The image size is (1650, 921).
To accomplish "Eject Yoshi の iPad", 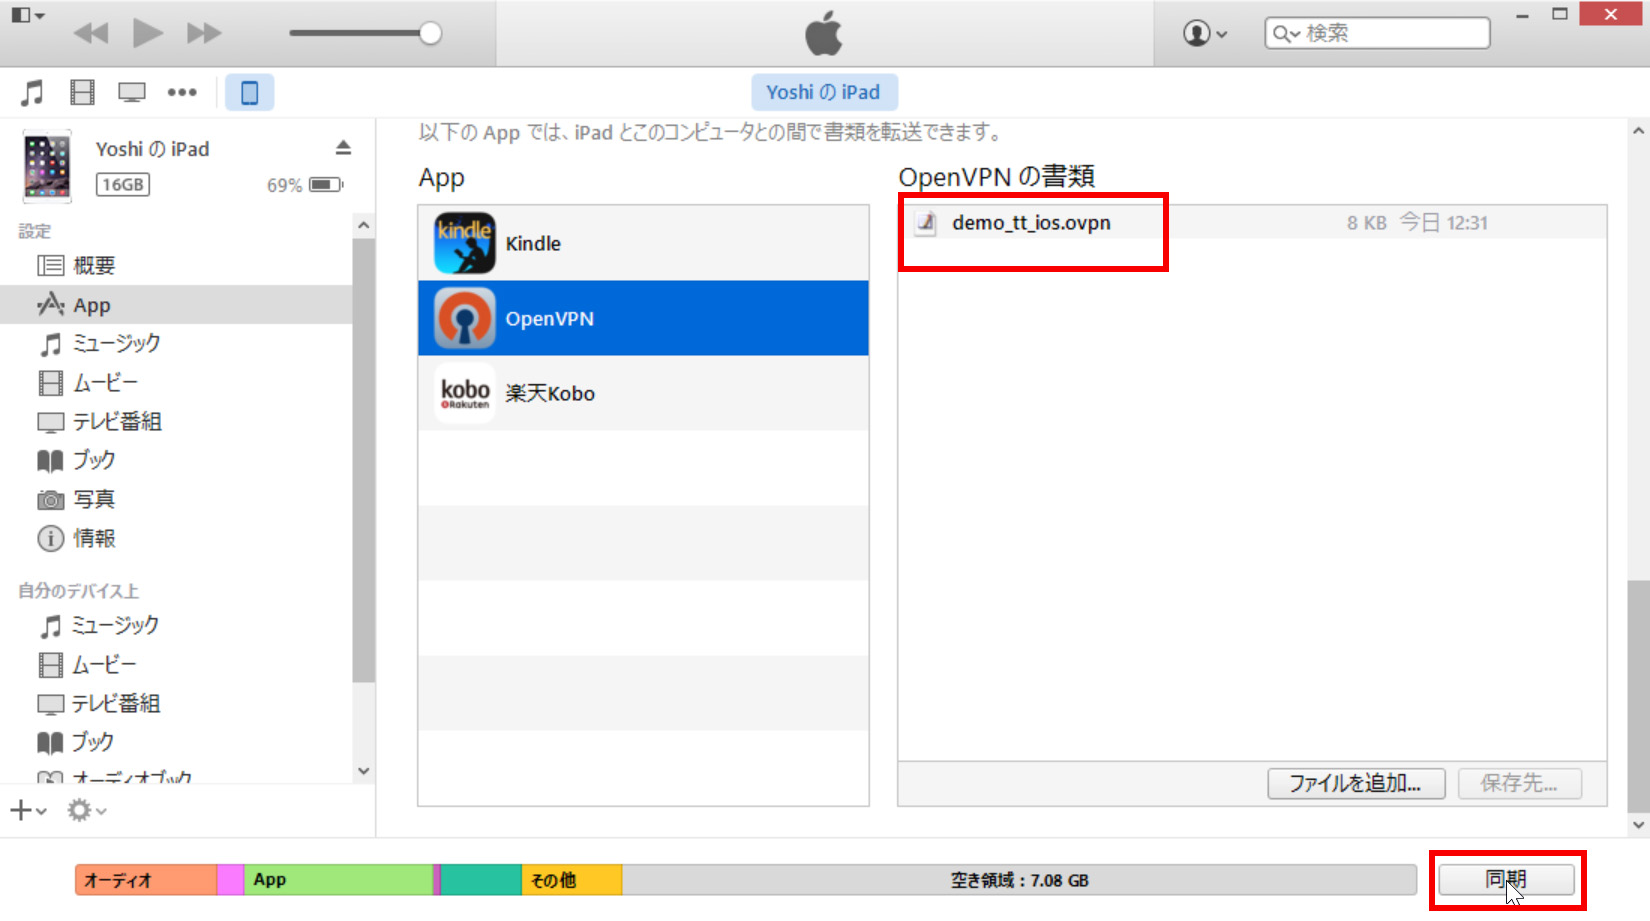I will (x=343, y=148).
